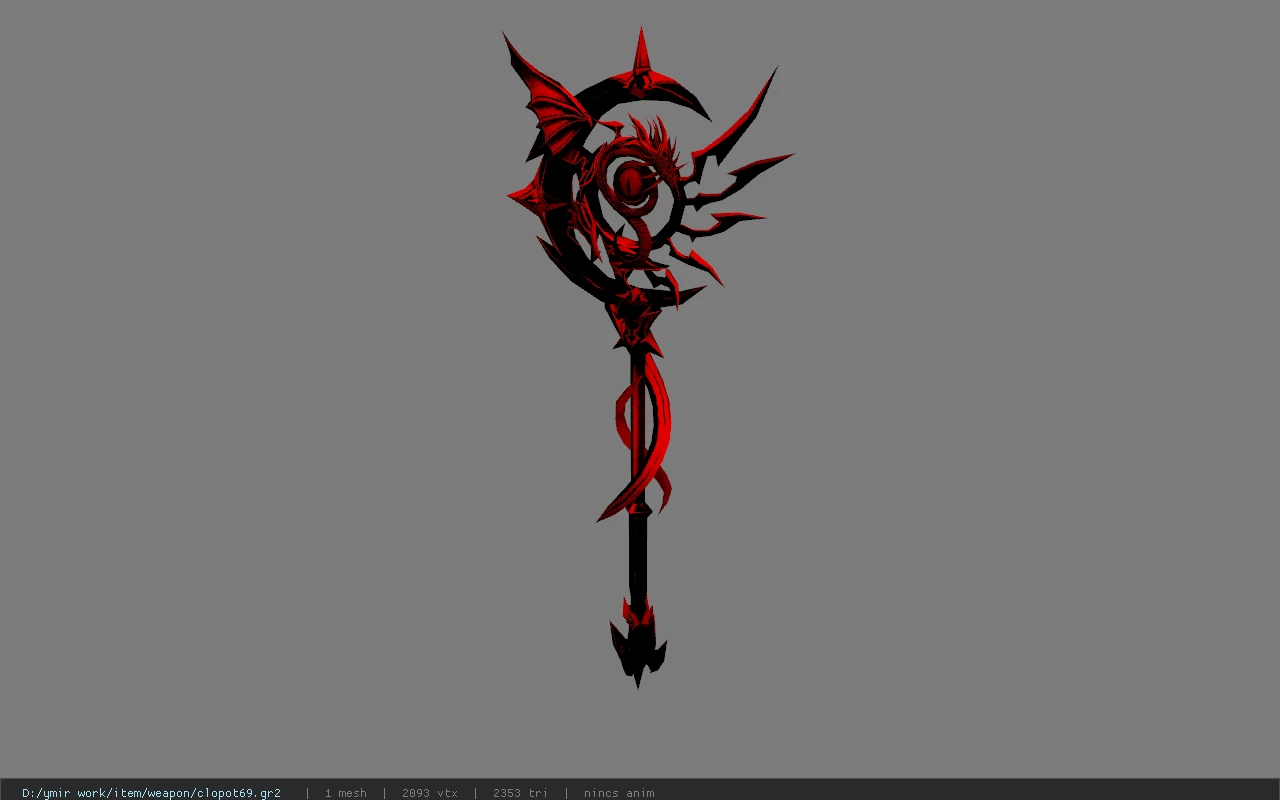
Task: Click the file path D:/ymir work/item/weapon/clopot69.gr2
Action: (151, 793)
